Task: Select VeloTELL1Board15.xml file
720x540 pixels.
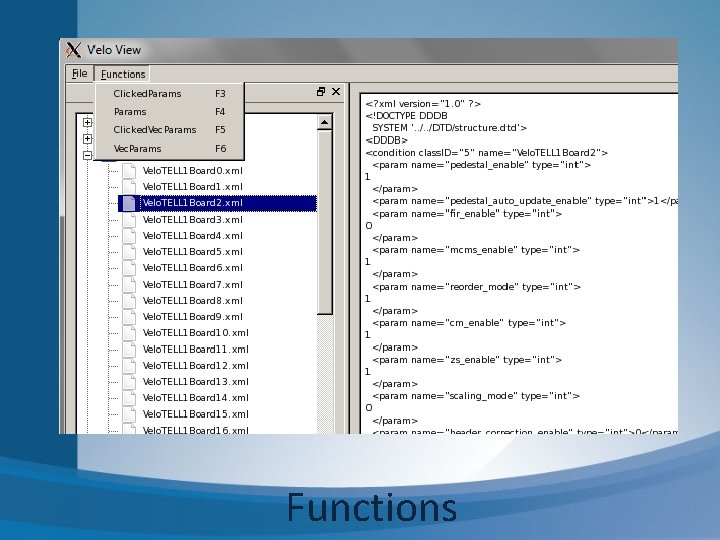Action: [195, 414]
